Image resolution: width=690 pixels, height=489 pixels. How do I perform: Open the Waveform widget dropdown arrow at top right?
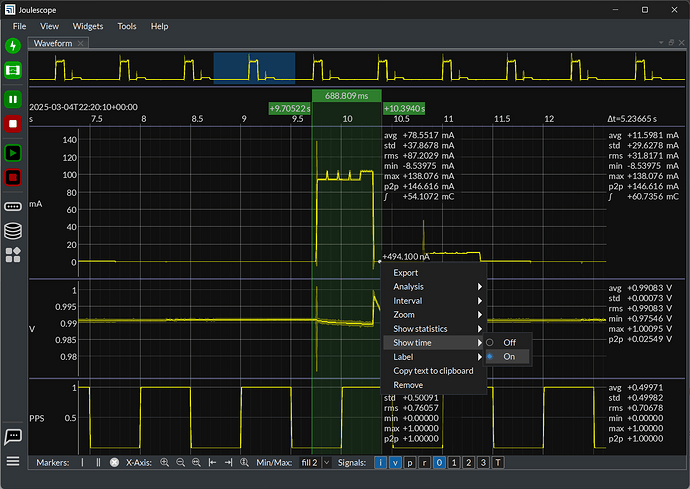click(661, 42)
